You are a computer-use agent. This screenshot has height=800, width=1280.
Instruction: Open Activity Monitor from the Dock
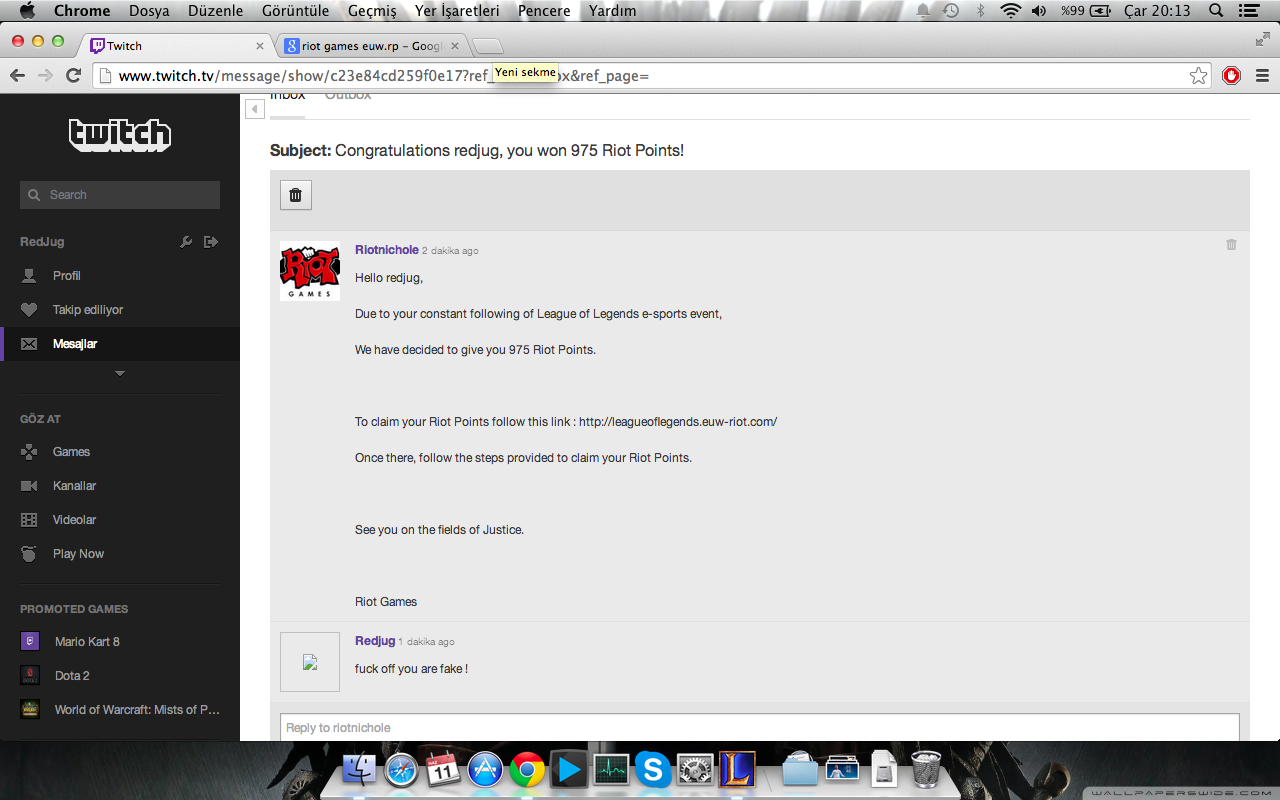[611, 770]
